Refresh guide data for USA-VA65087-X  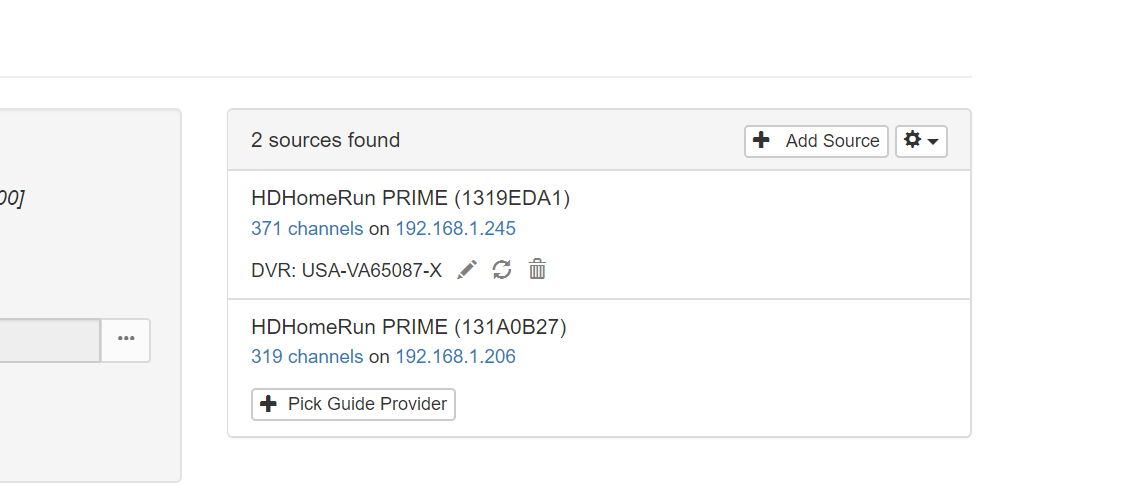pos(502,270)
